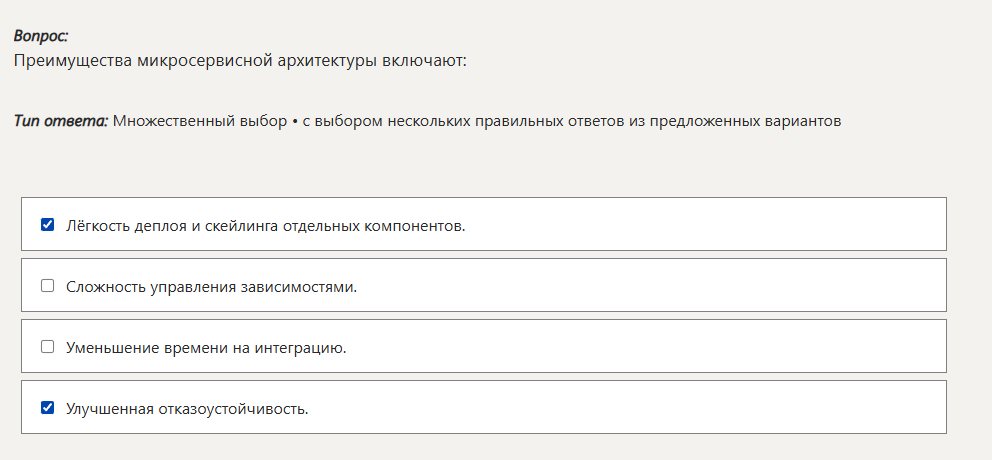Uncheck the "Улучшенная отказоустойчивость" checkbox
Viewport: 992px width, 460px height.
(x=47, y=408)
